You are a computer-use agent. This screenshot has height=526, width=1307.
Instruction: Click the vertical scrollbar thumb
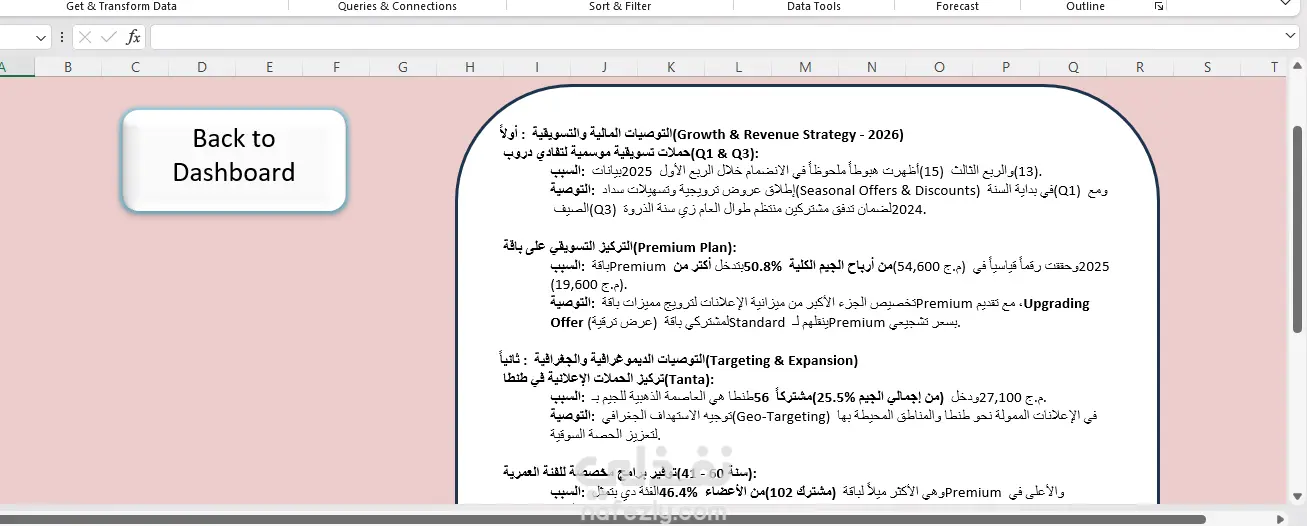1298,229
